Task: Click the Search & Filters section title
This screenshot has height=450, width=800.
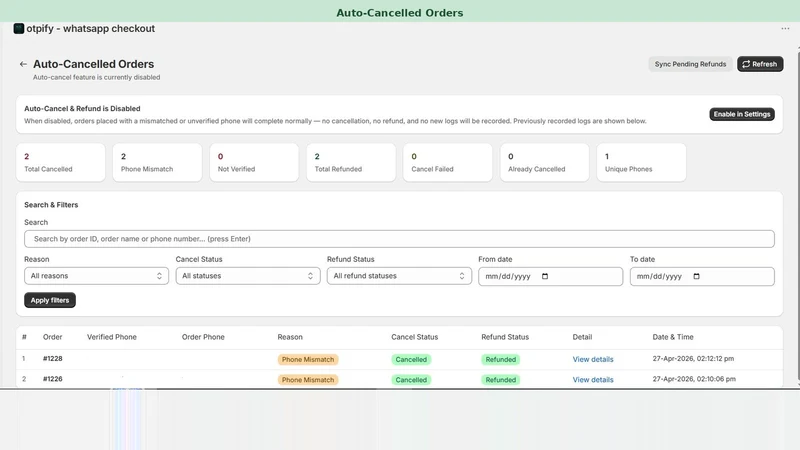Action: (x=51, y=205)
